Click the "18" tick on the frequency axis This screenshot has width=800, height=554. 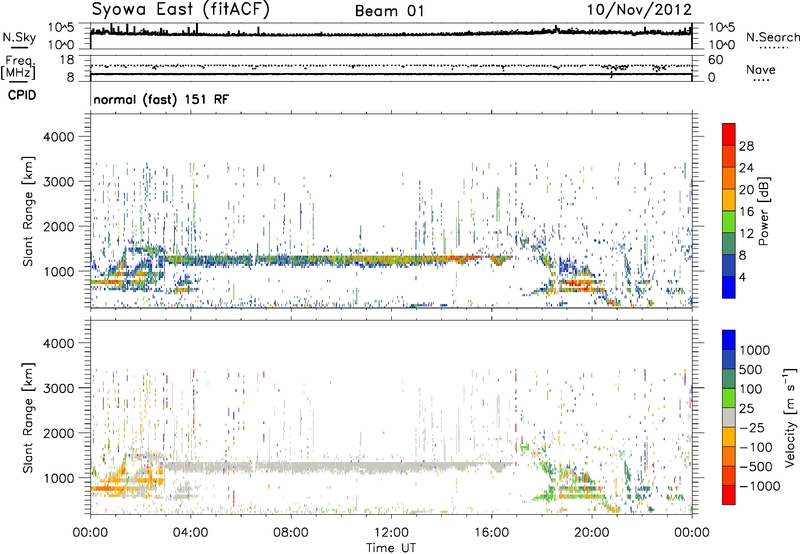click(x=67, y=60)
